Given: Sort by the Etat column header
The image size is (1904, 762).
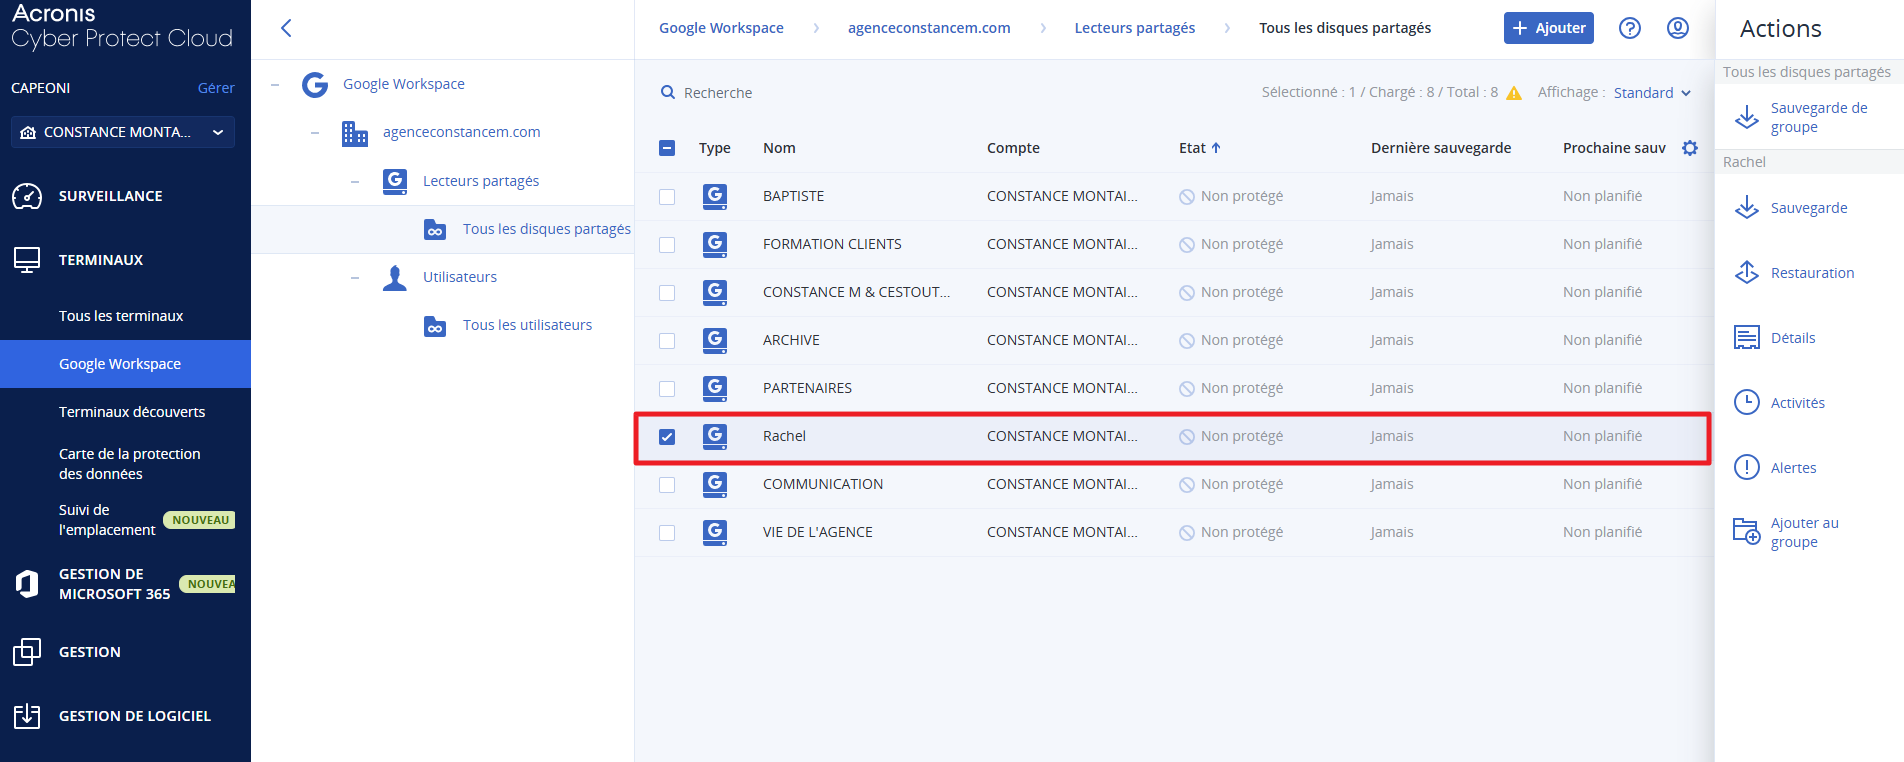Looking at the screenshot, I should point(1199,148).
